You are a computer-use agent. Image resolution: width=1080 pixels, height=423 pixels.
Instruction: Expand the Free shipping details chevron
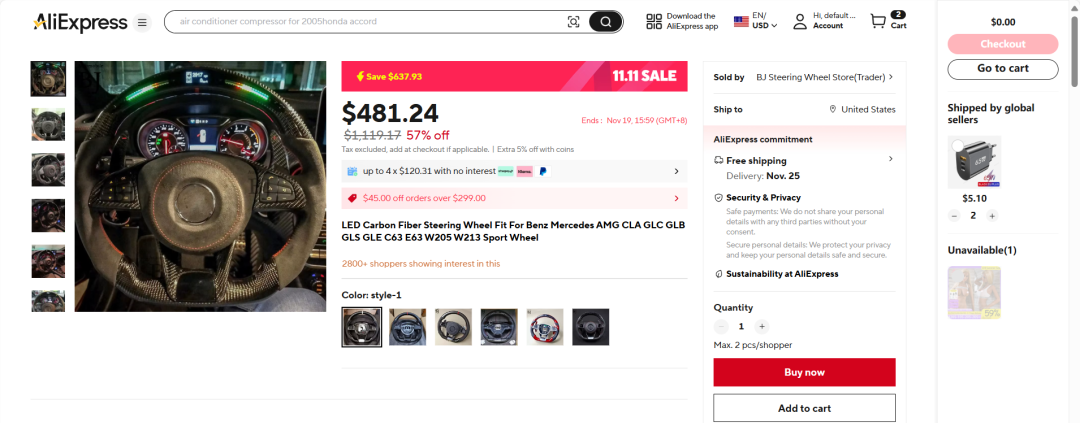point(890,159)
